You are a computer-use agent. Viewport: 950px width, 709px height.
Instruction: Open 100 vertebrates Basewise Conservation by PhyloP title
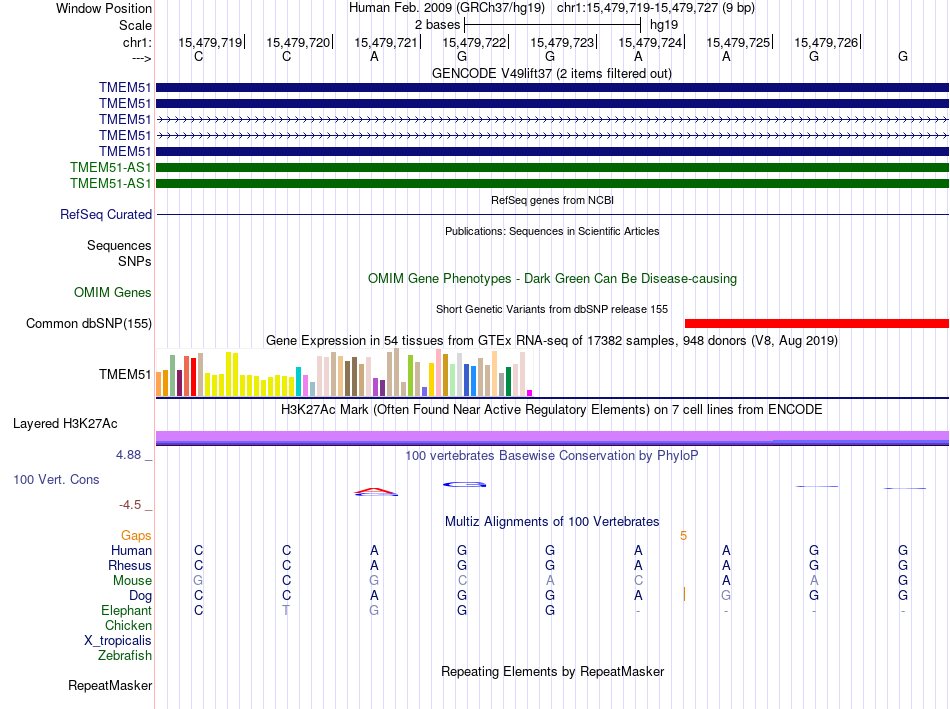[x=552, y=456]
